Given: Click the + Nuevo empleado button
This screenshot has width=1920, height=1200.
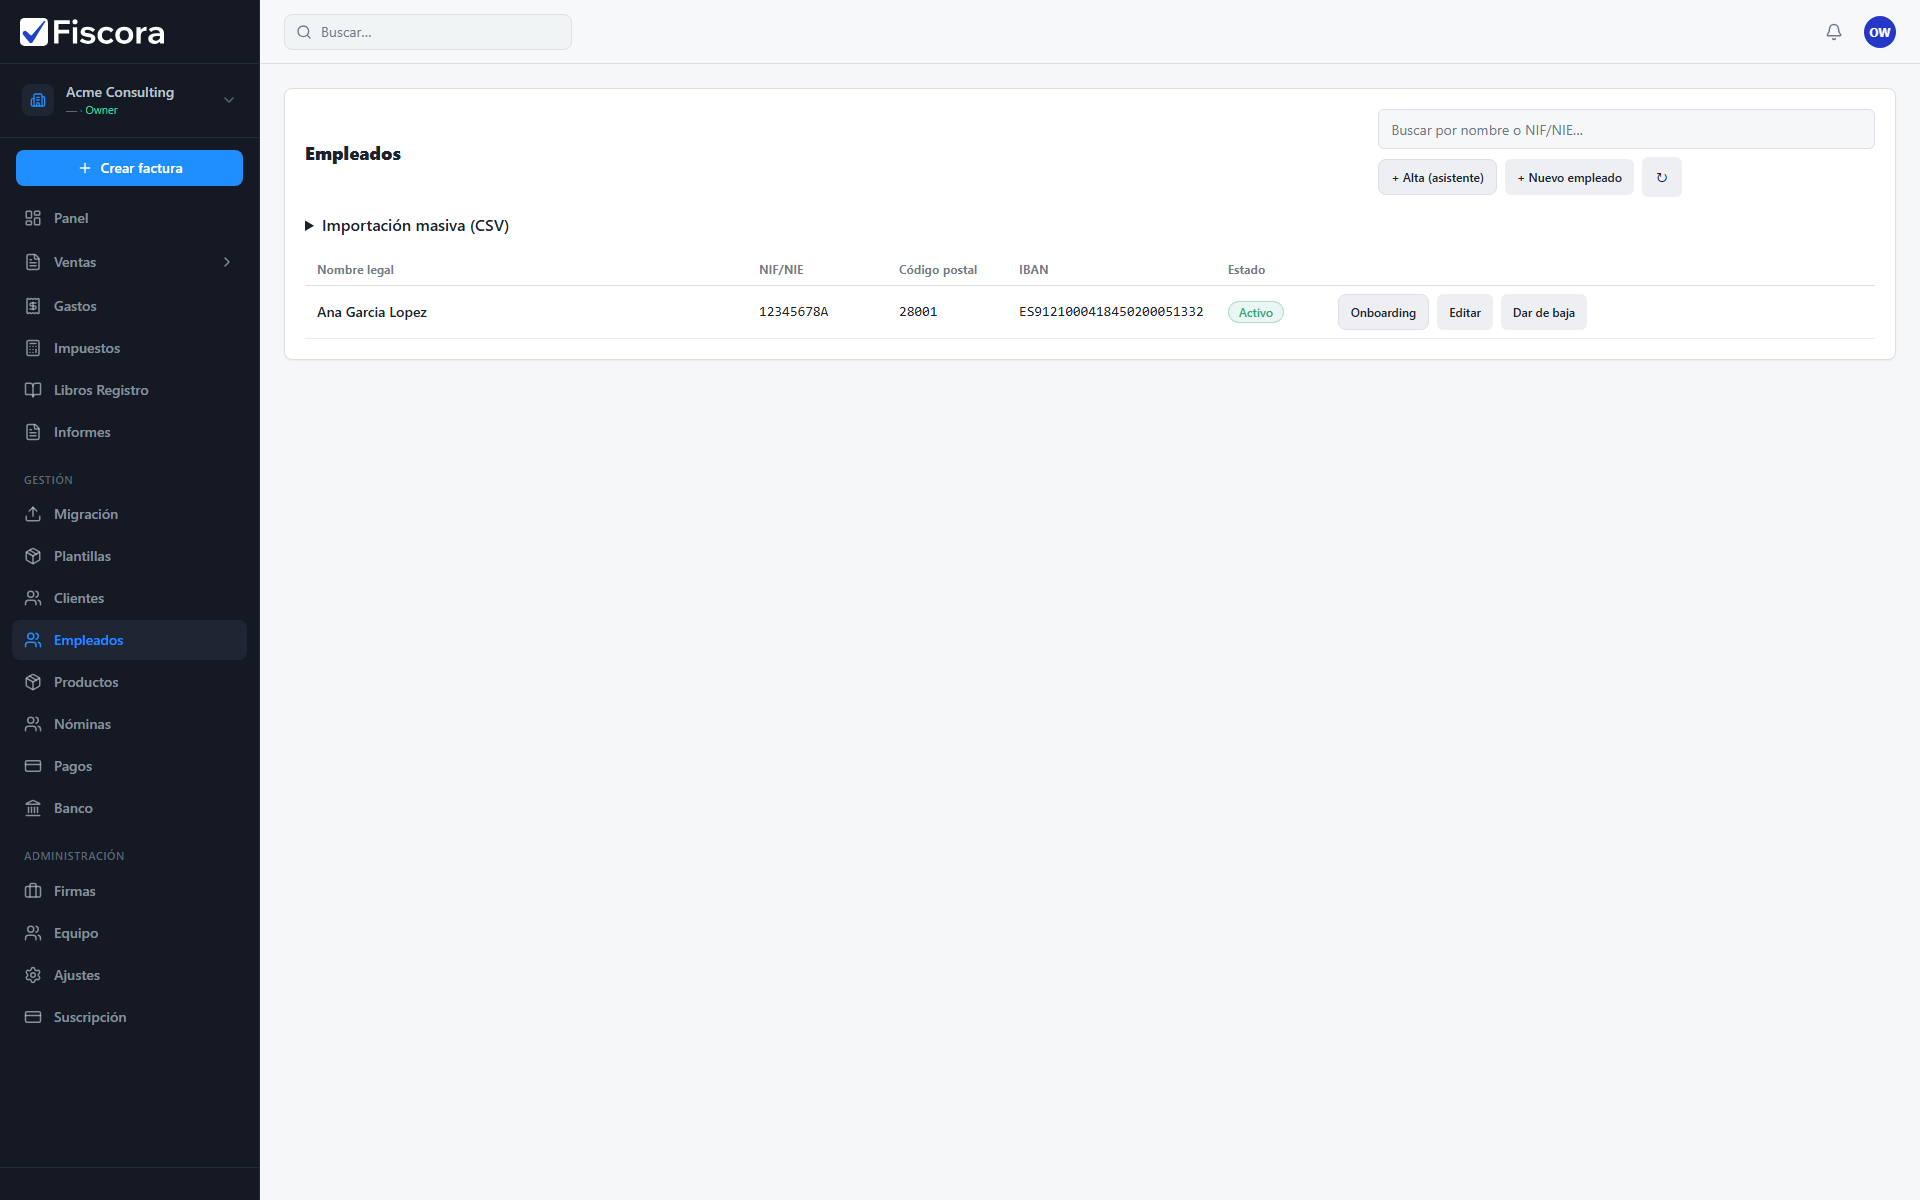Looking at the screenshot, I should click(1569, 177).
